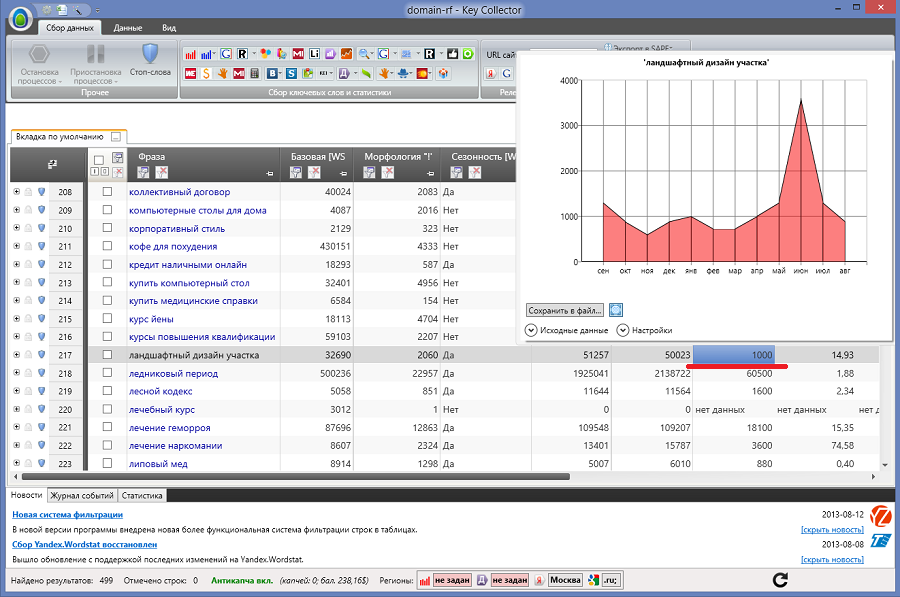This screenshot has height=597, width=900.
Task: Click the red MI icon in top toolbar row
Action: 298,54
